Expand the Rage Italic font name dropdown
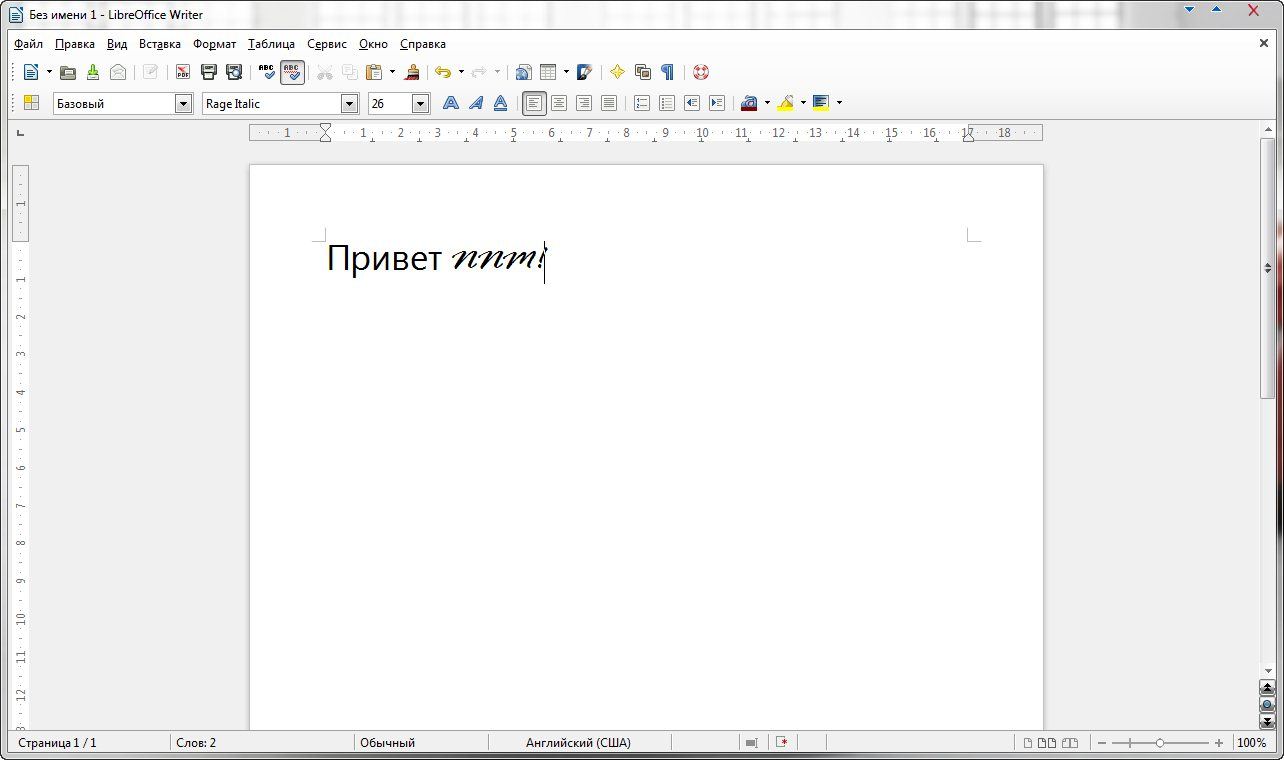Image resolution: width=1284 pixels, height=760 pixels. click(x=349, y=103)
